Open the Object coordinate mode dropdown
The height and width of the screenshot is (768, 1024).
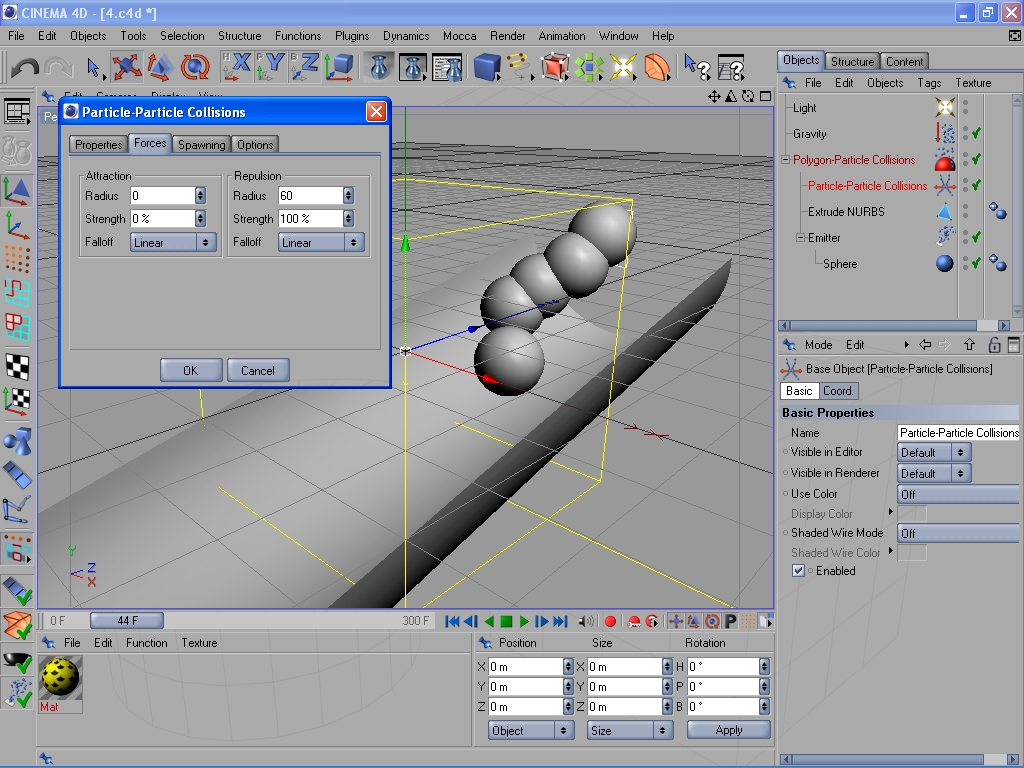tap(531, 731)
